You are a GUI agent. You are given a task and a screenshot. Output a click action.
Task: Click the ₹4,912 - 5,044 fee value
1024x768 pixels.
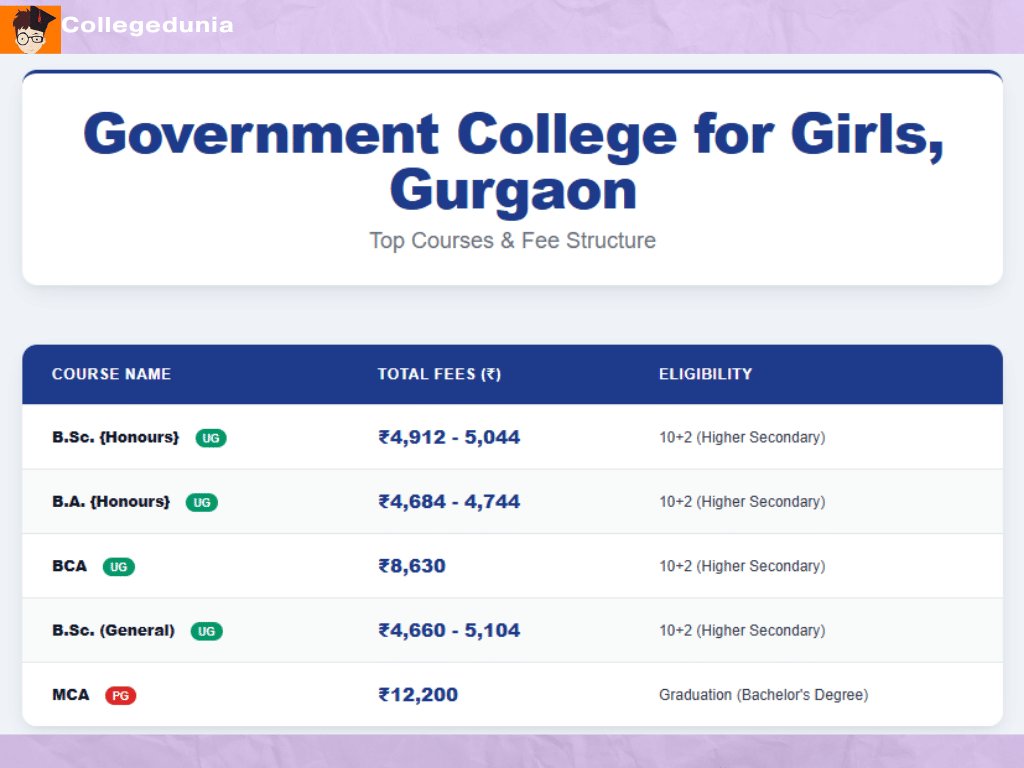[x=449, y=437]
